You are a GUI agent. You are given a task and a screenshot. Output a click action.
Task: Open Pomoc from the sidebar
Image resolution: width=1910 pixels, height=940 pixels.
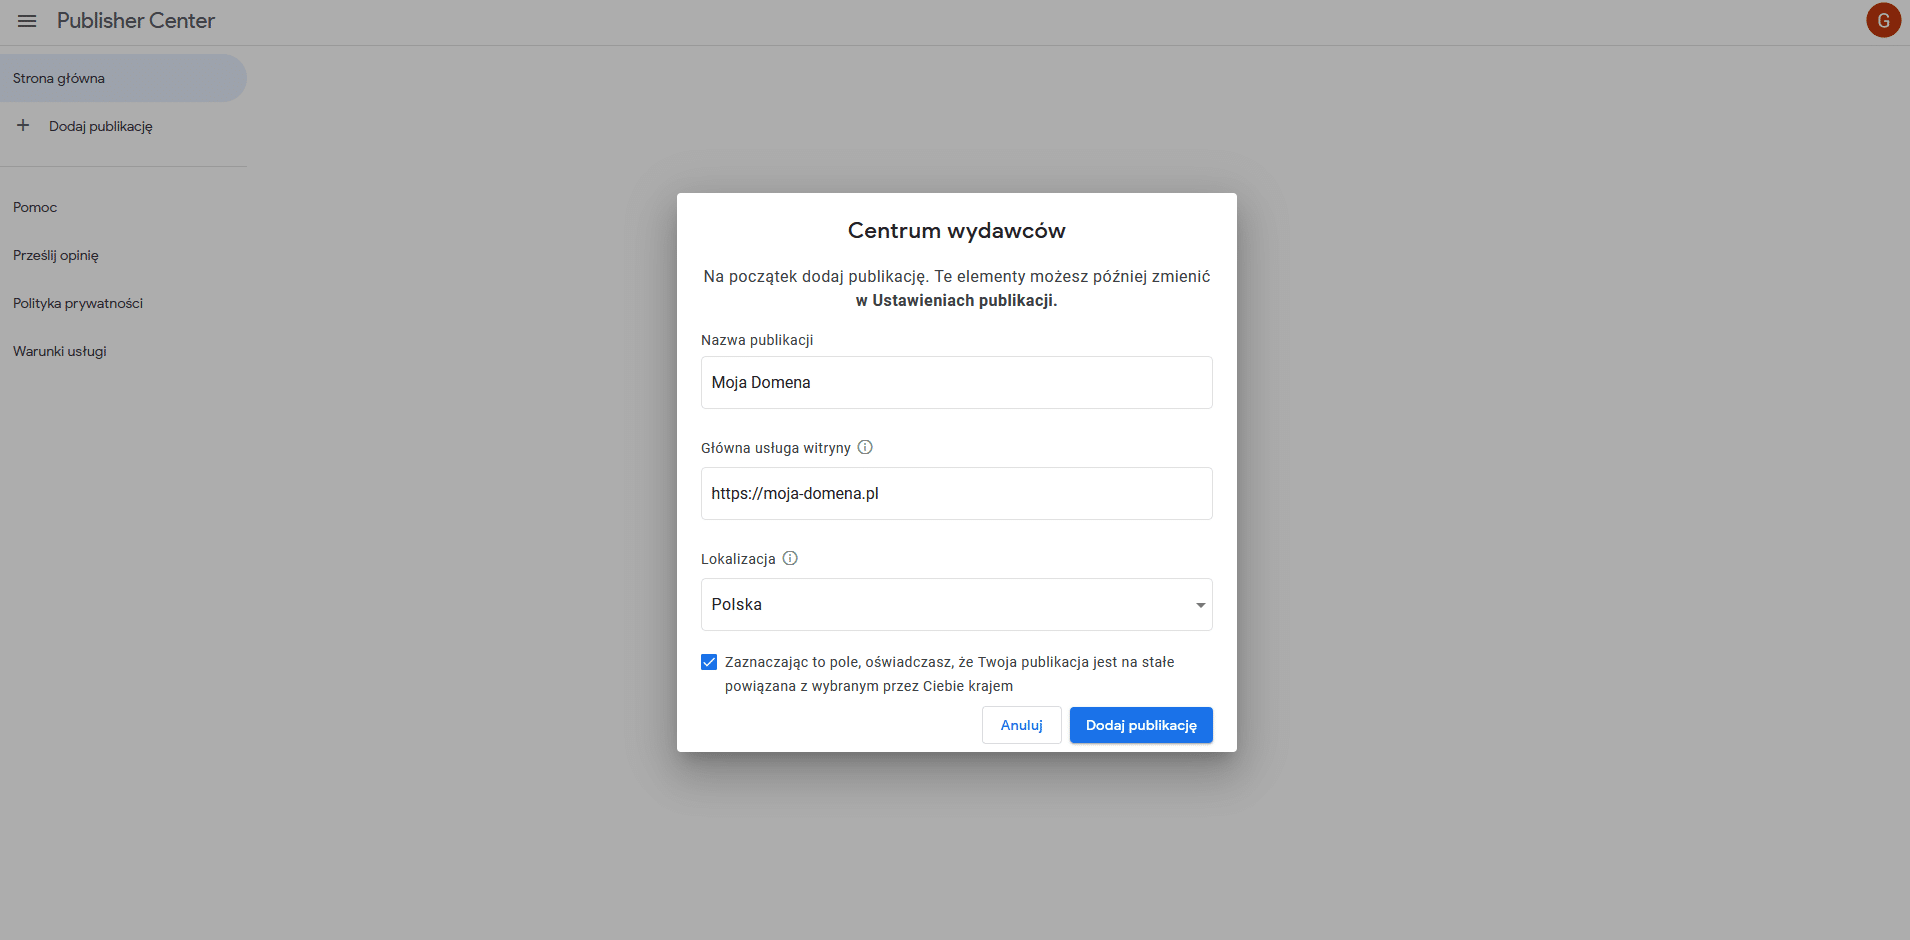35,207
